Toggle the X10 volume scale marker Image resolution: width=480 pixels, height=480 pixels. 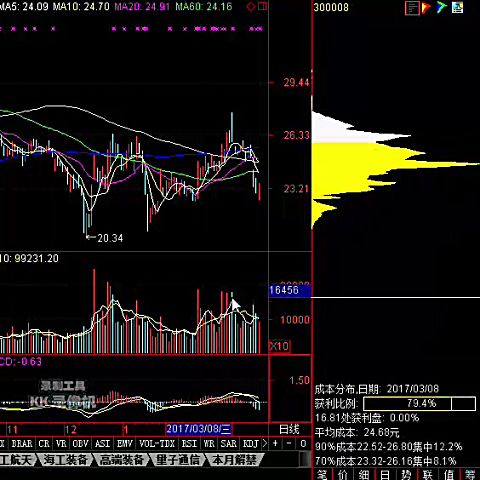279,346
